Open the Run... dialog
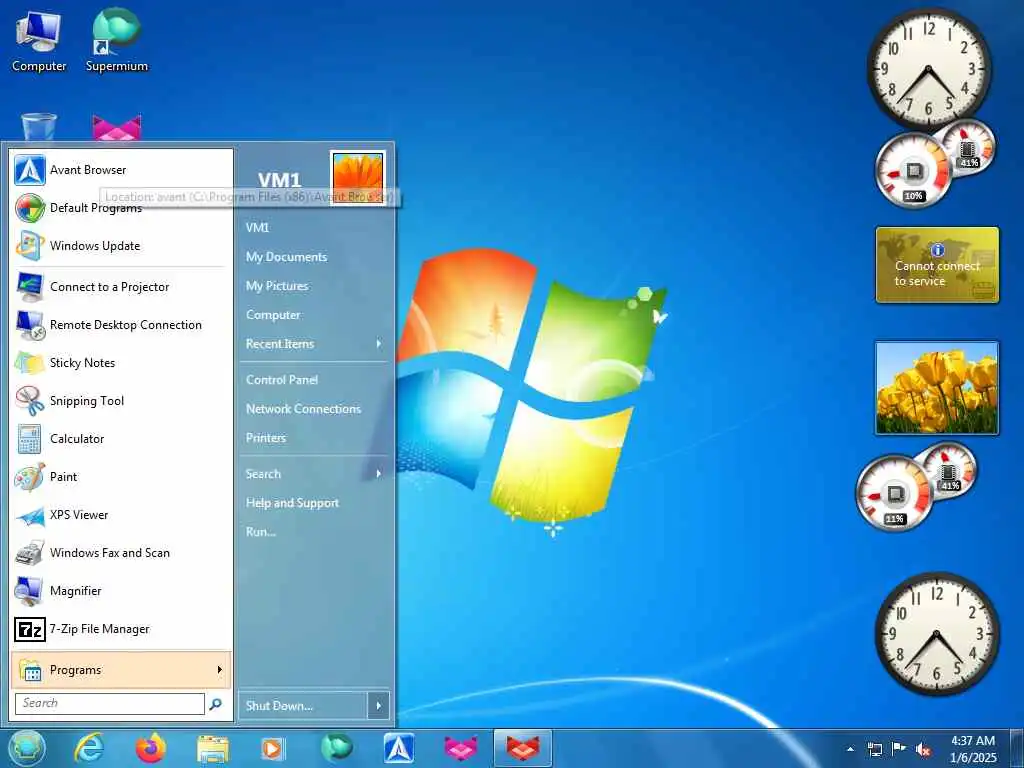Viewport: 1024px width, 768px height. tap(261, 532)
